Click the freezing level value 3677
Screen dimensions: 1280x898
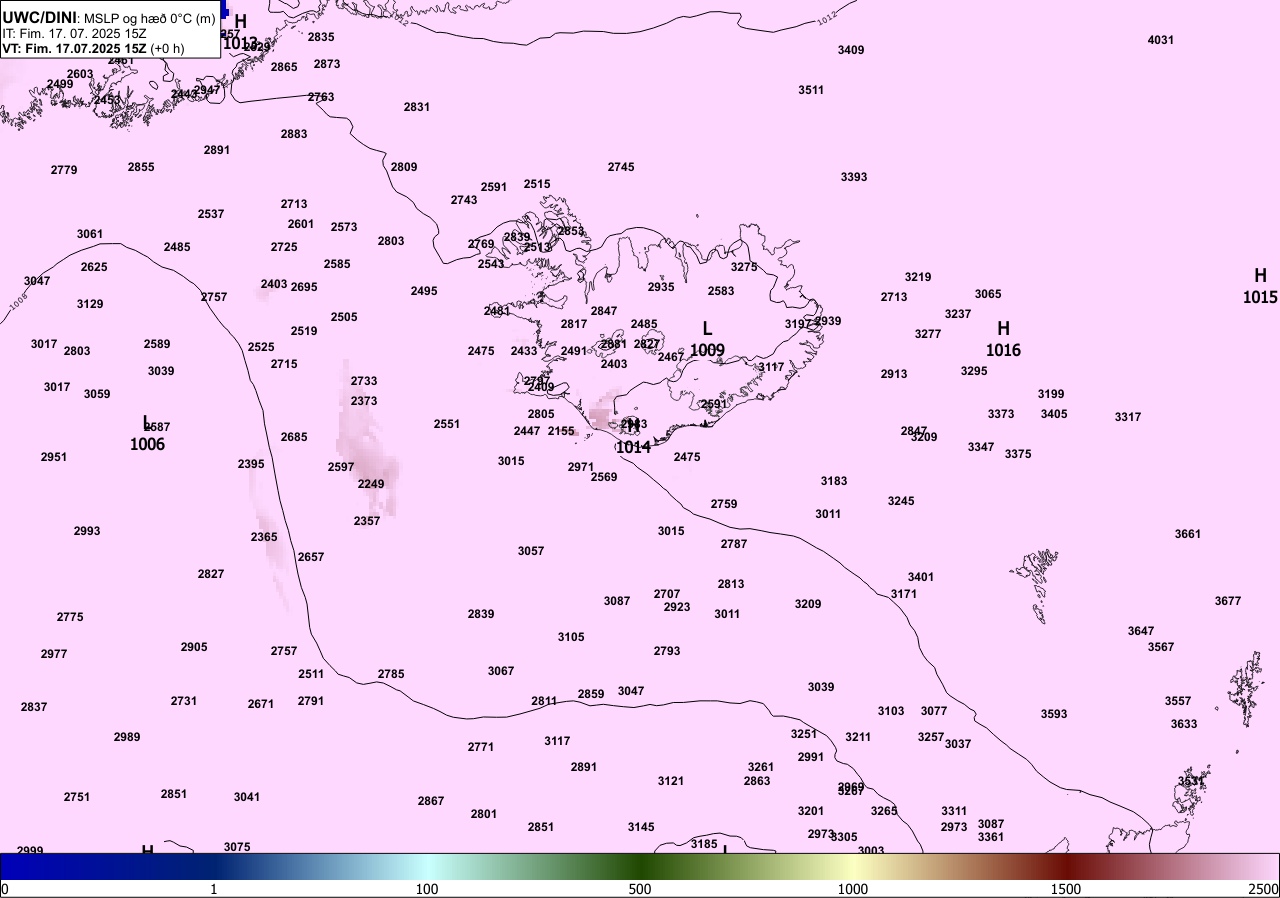point(1228,601)
